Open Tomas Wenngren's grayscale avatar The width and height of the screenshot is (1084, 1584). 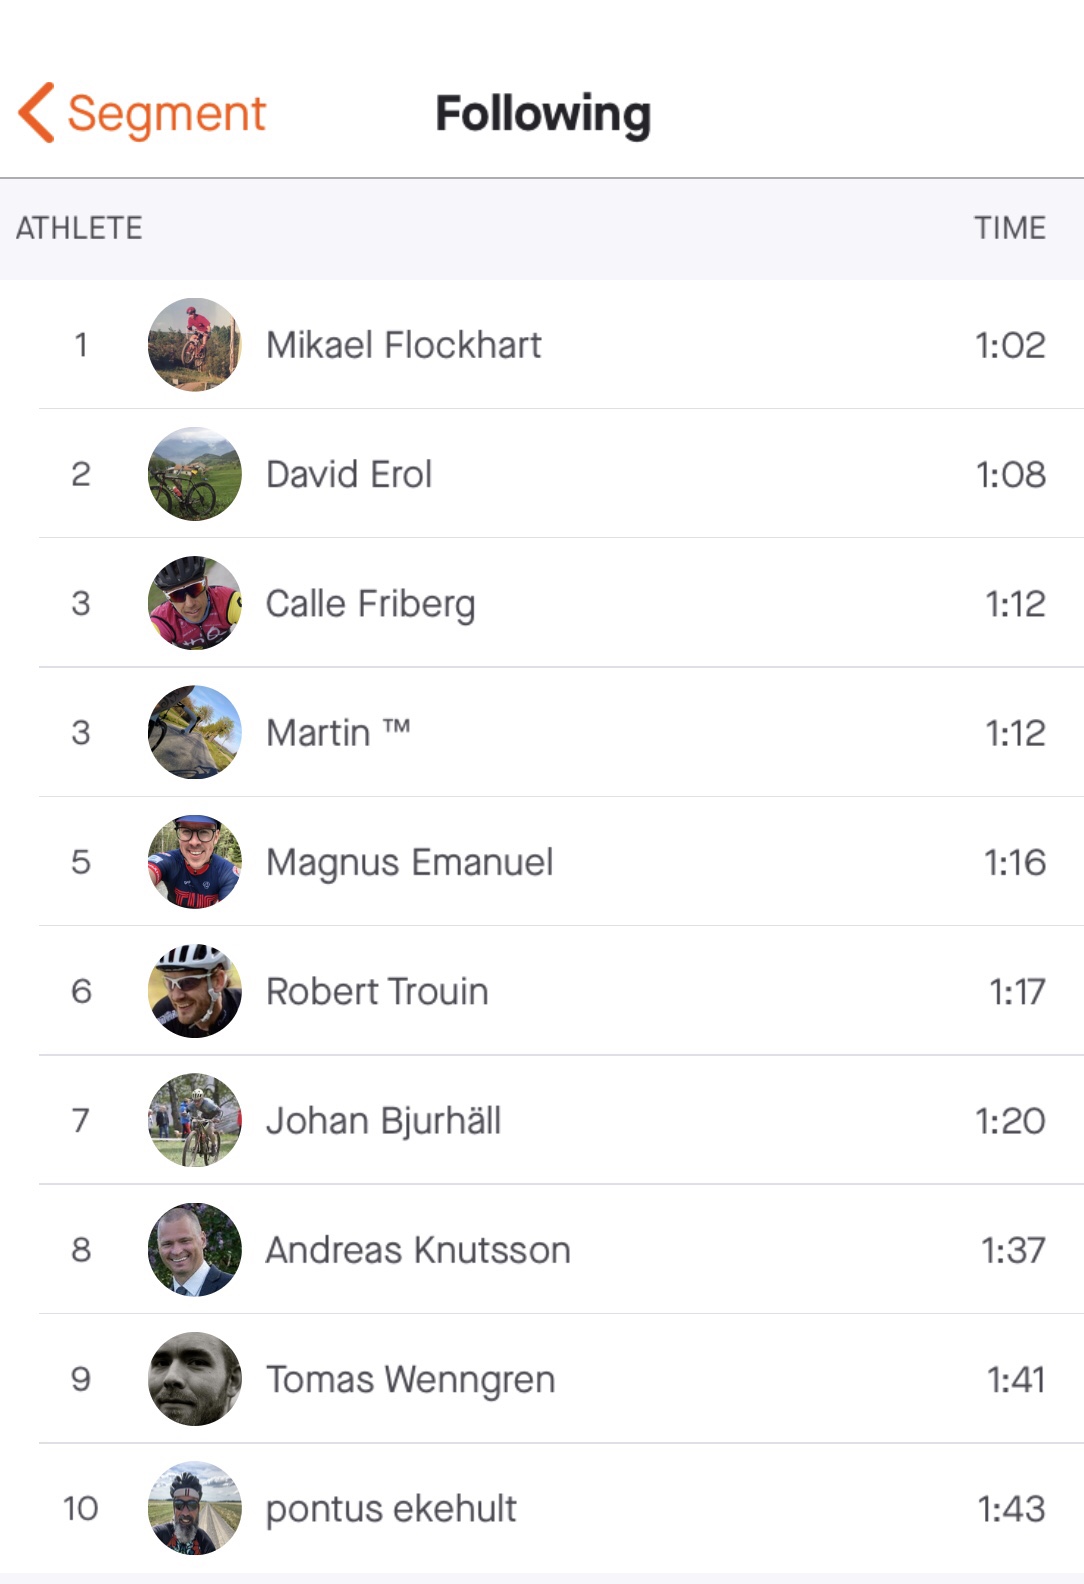tap(194, 1379)
